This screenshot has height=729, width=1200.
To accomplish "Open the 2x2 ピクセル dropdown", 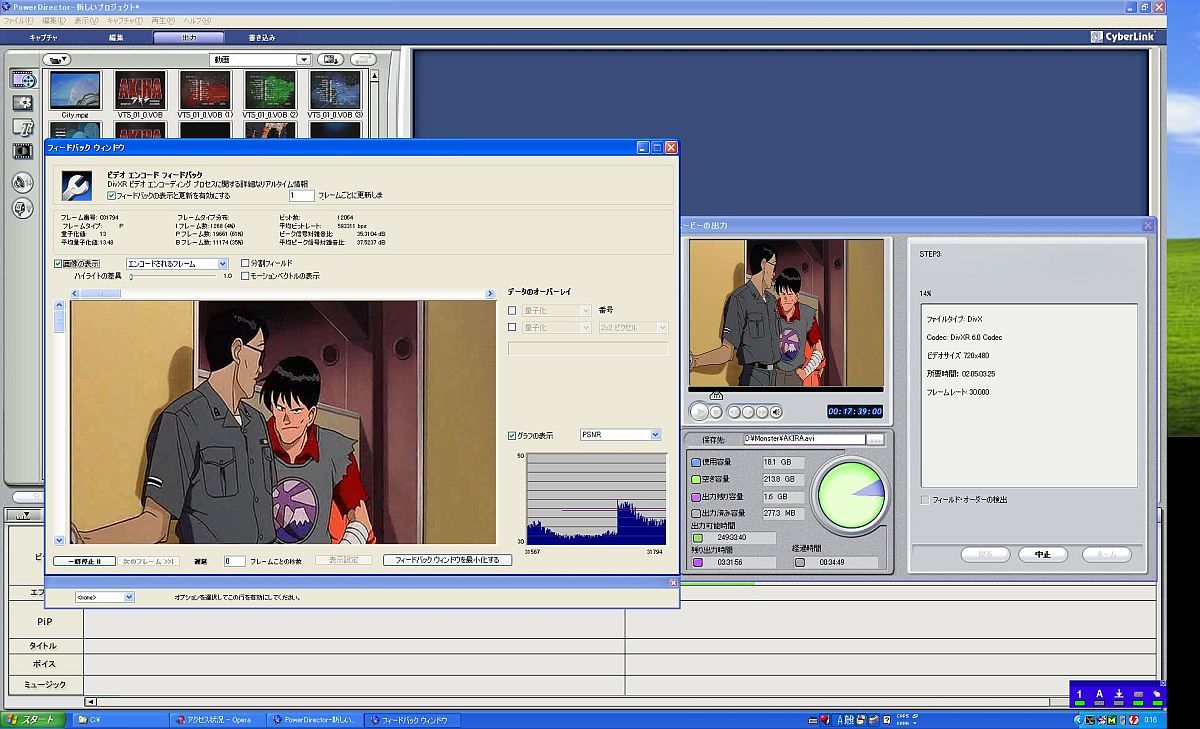I will tap(633, 327).
